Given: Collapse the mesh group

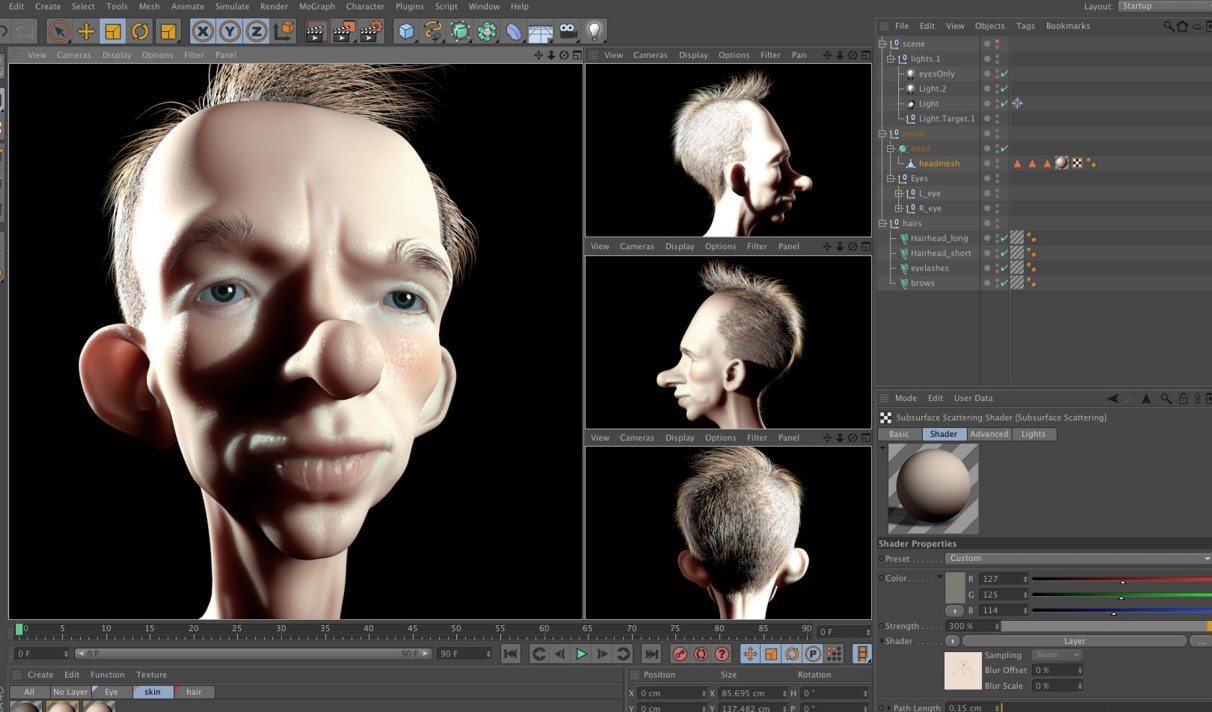Looking at the screenshot, I should [x=883, y=134].
